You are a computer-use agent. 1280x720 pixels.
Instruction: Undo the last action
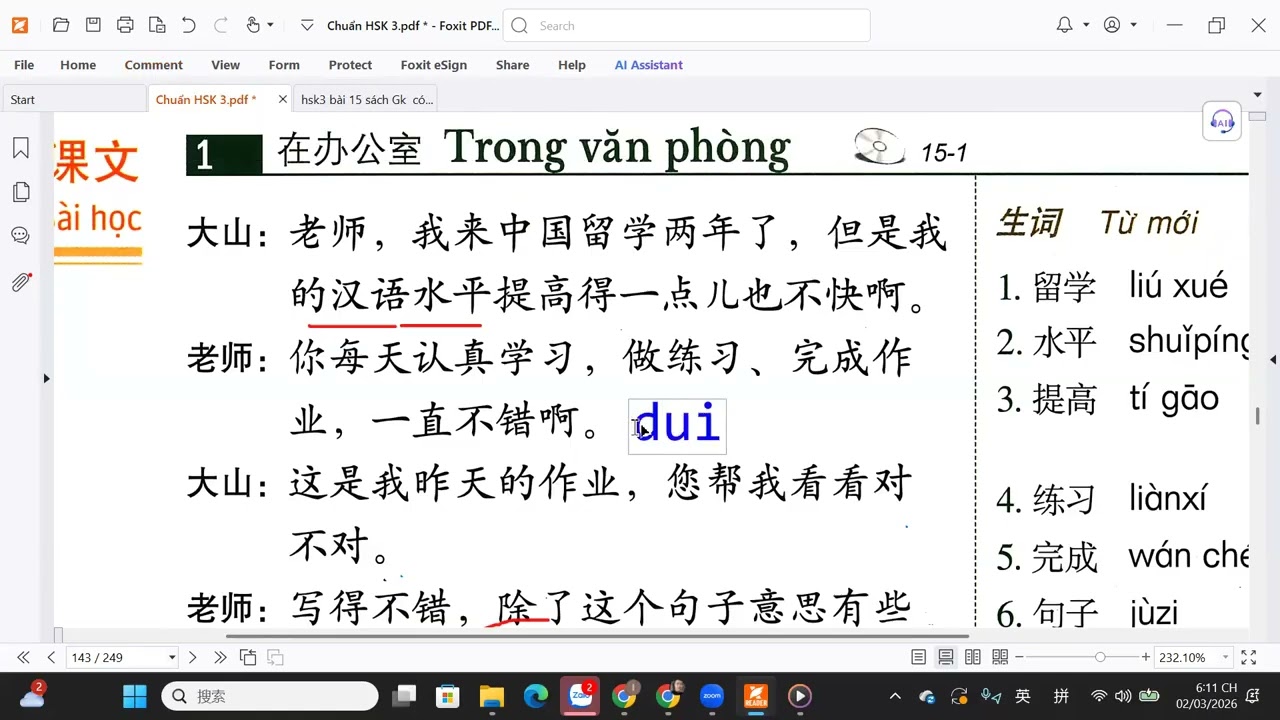(188, 25)
